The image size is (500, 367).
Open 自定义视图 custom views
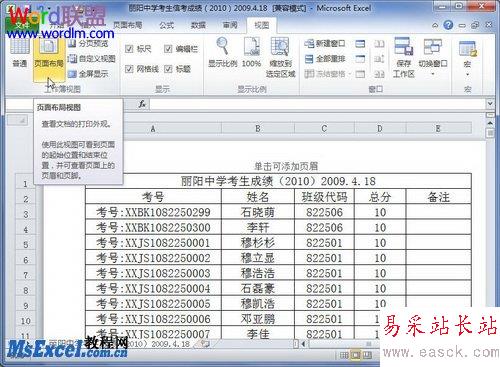pos(91,59)
